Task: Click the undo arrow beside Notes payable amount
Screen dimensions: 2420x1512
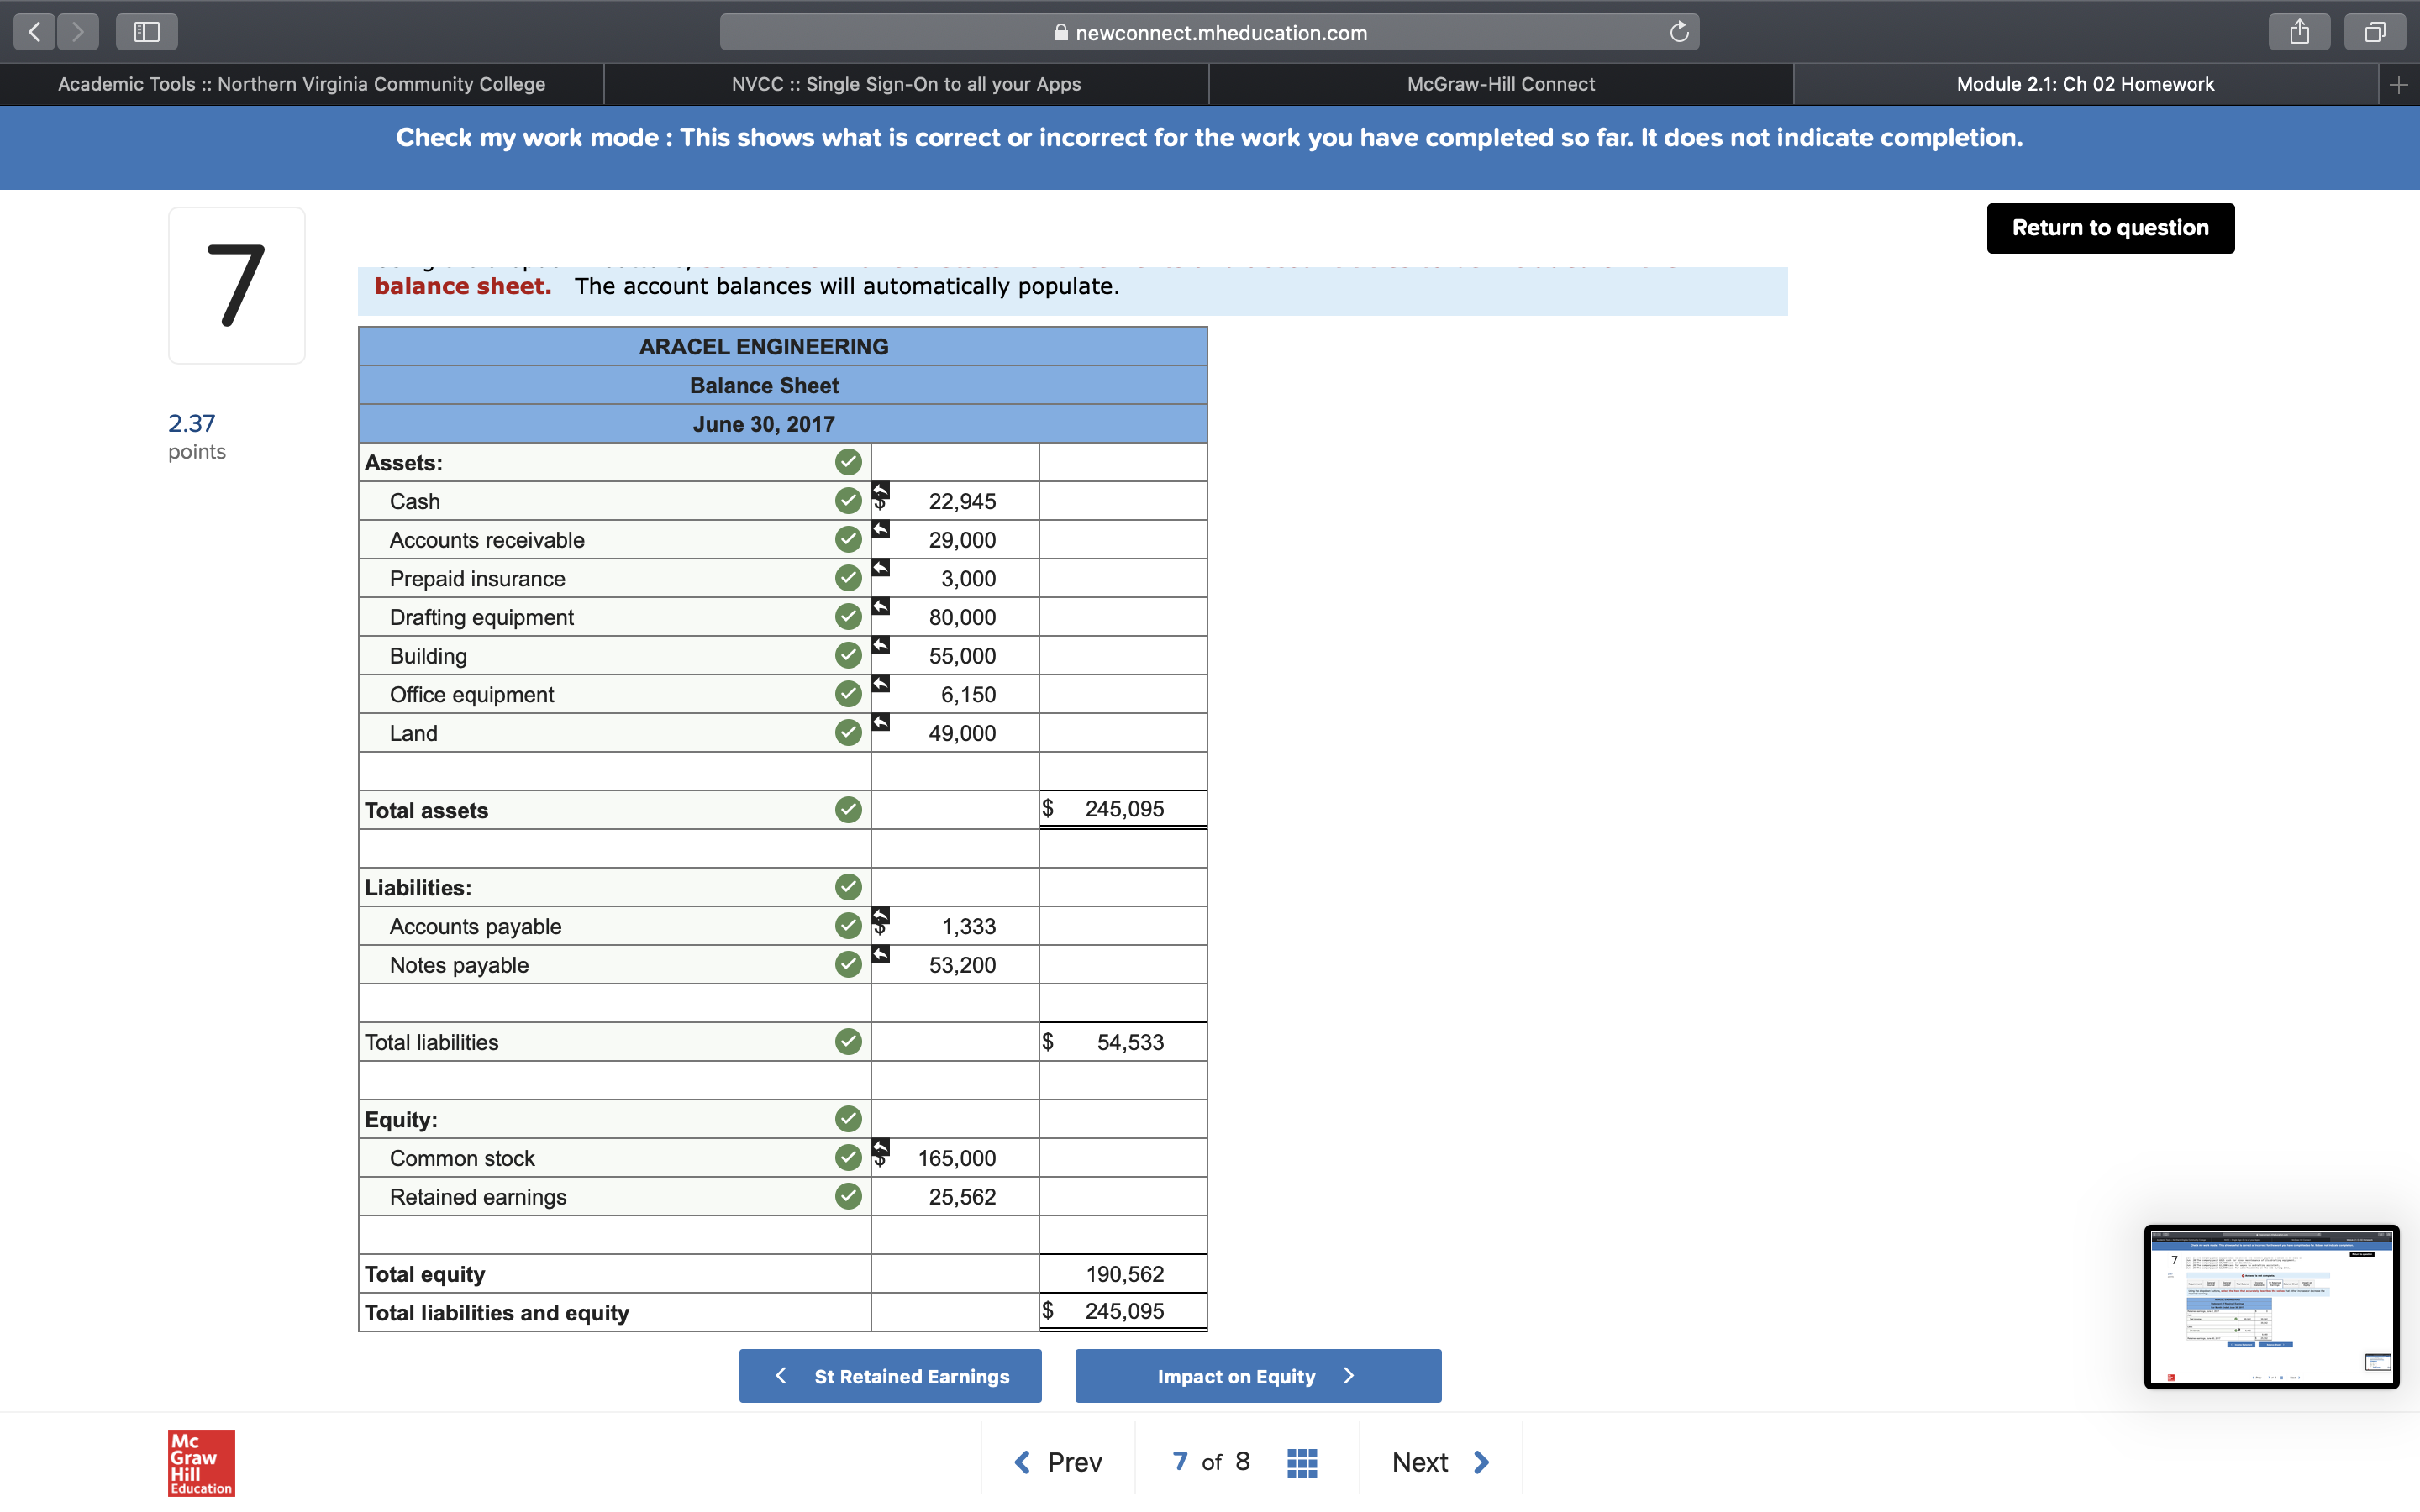Action: point(881,955)
